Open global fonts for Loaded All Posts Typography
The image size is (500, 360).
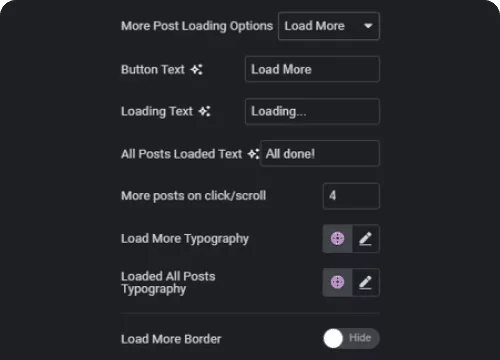click(337, 282)
